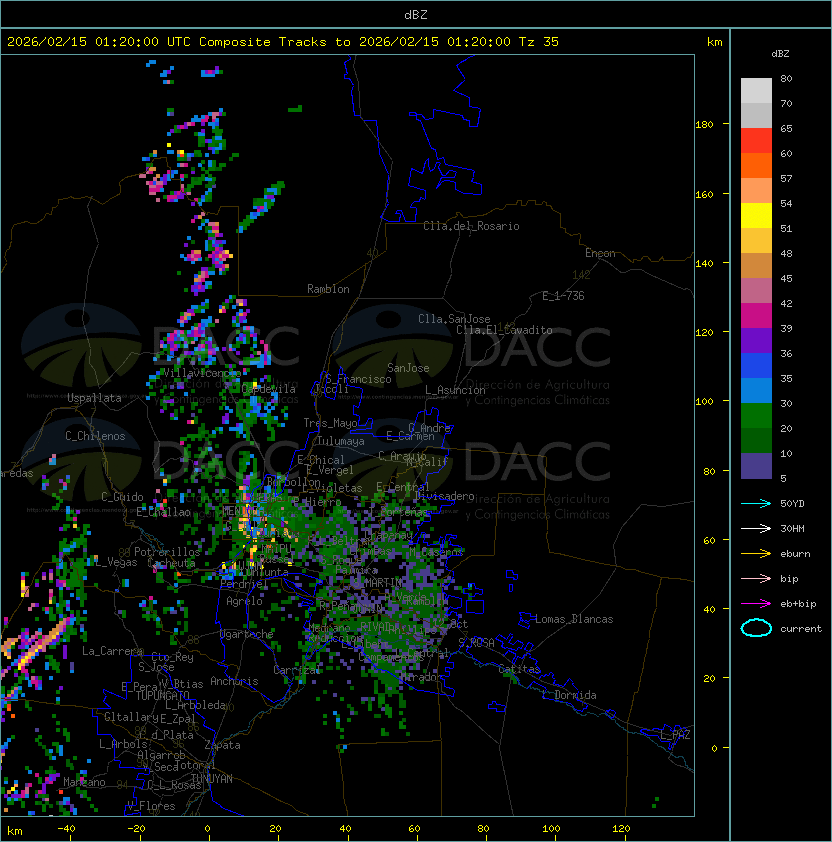Click the 'Encon' map label

click(600, 253)
